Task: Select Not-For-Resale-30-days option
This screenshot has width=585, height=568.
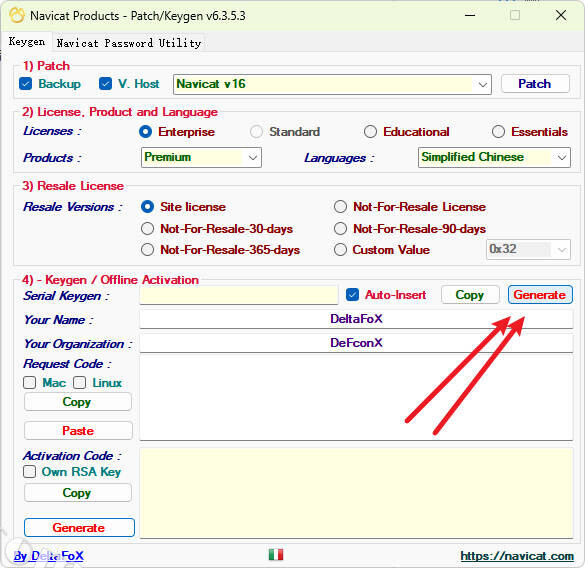Action: (x=148, y=228)
